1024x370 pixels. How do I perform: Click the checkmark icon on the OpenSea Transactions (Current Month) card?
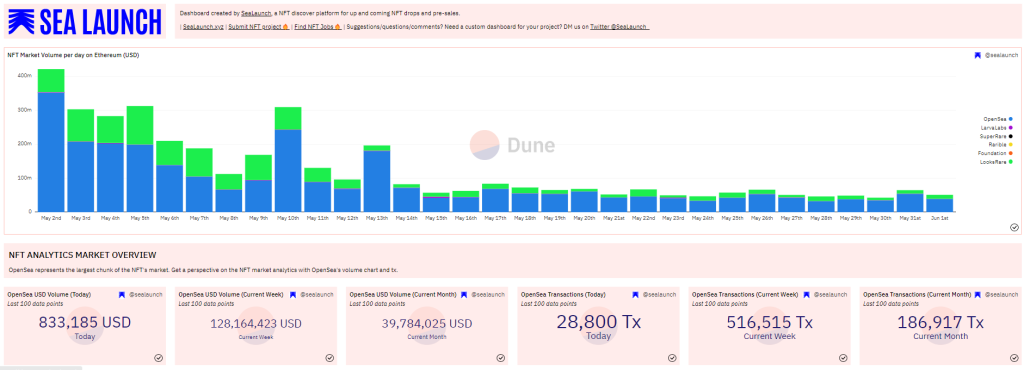point(1014,358)
